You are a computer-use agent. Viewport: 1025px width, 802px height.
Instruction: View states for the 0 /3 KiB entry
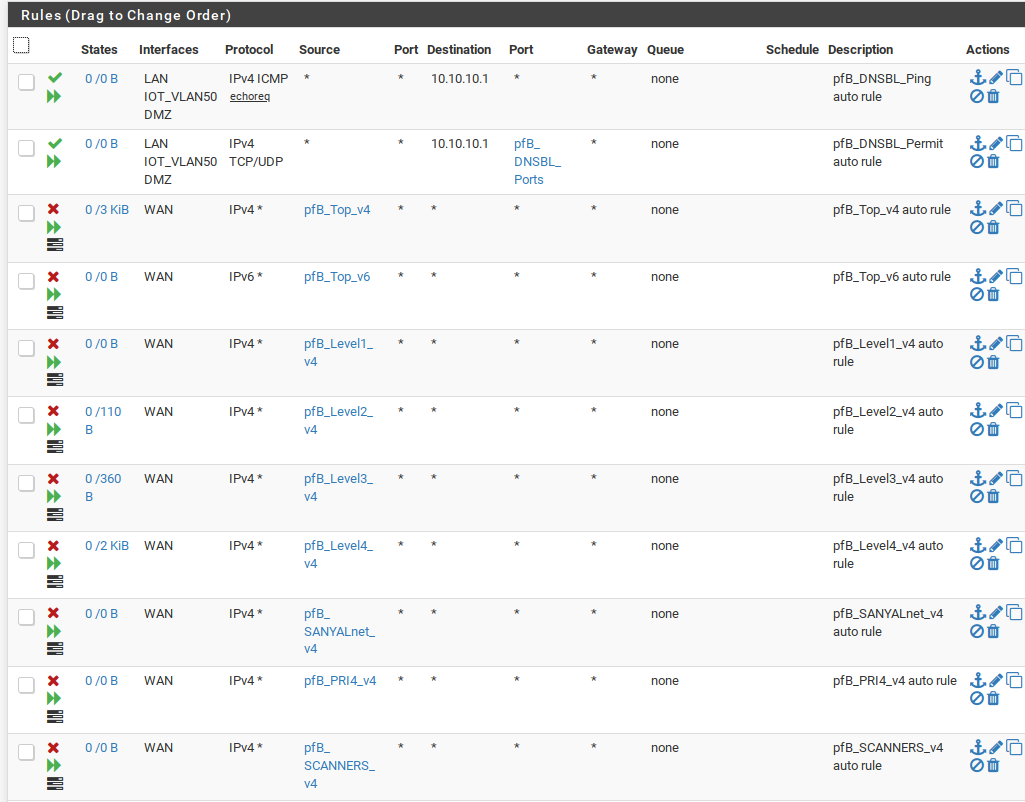pos(106,210)
